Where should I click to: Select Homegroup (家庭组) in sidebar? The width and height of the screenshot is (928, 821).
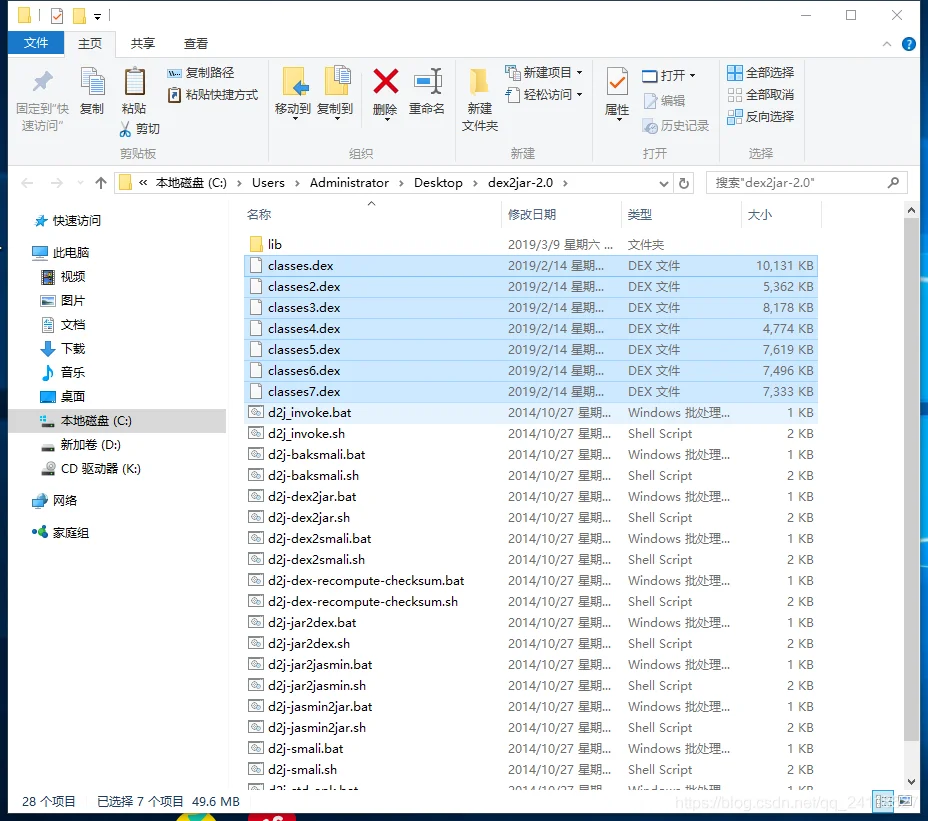point(61,533)
